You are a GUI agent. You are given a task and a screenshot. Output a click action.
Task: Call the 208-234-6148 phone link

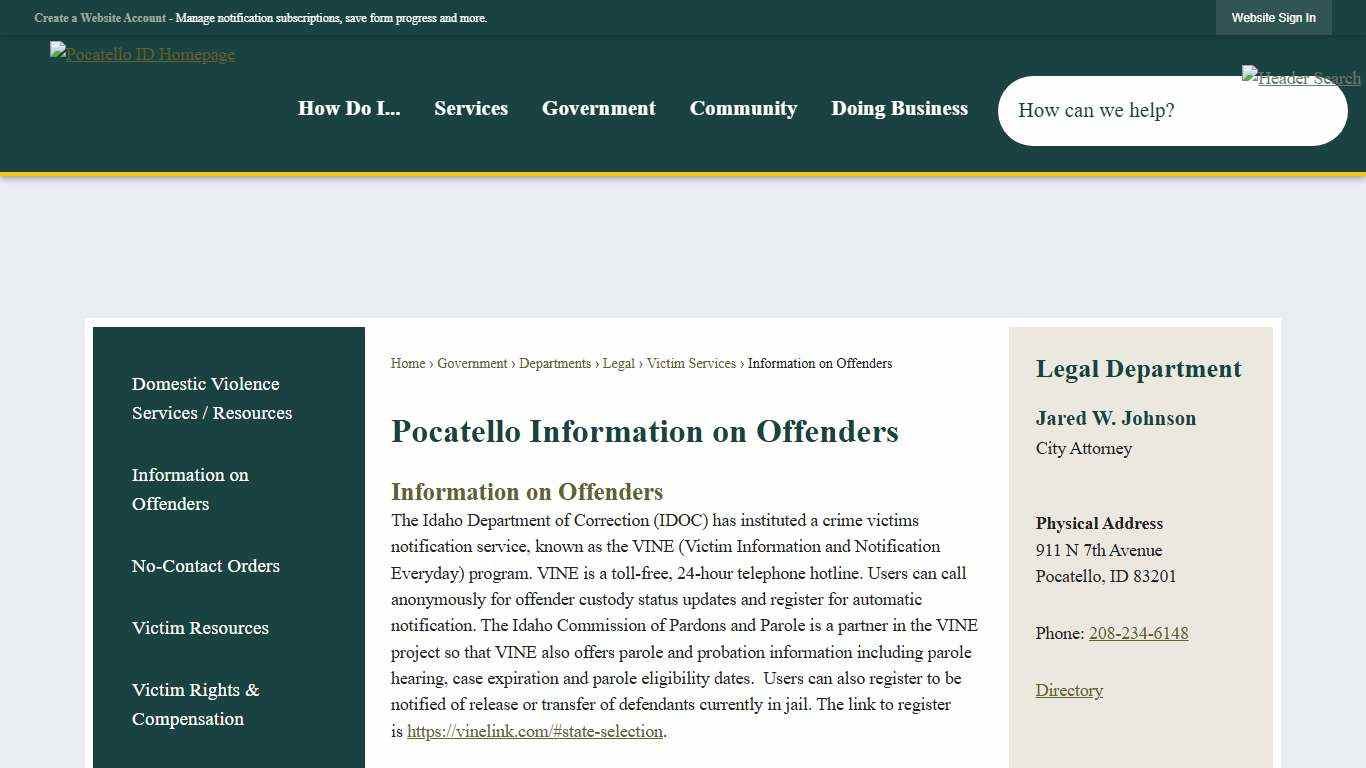[x=1138, y=633]
